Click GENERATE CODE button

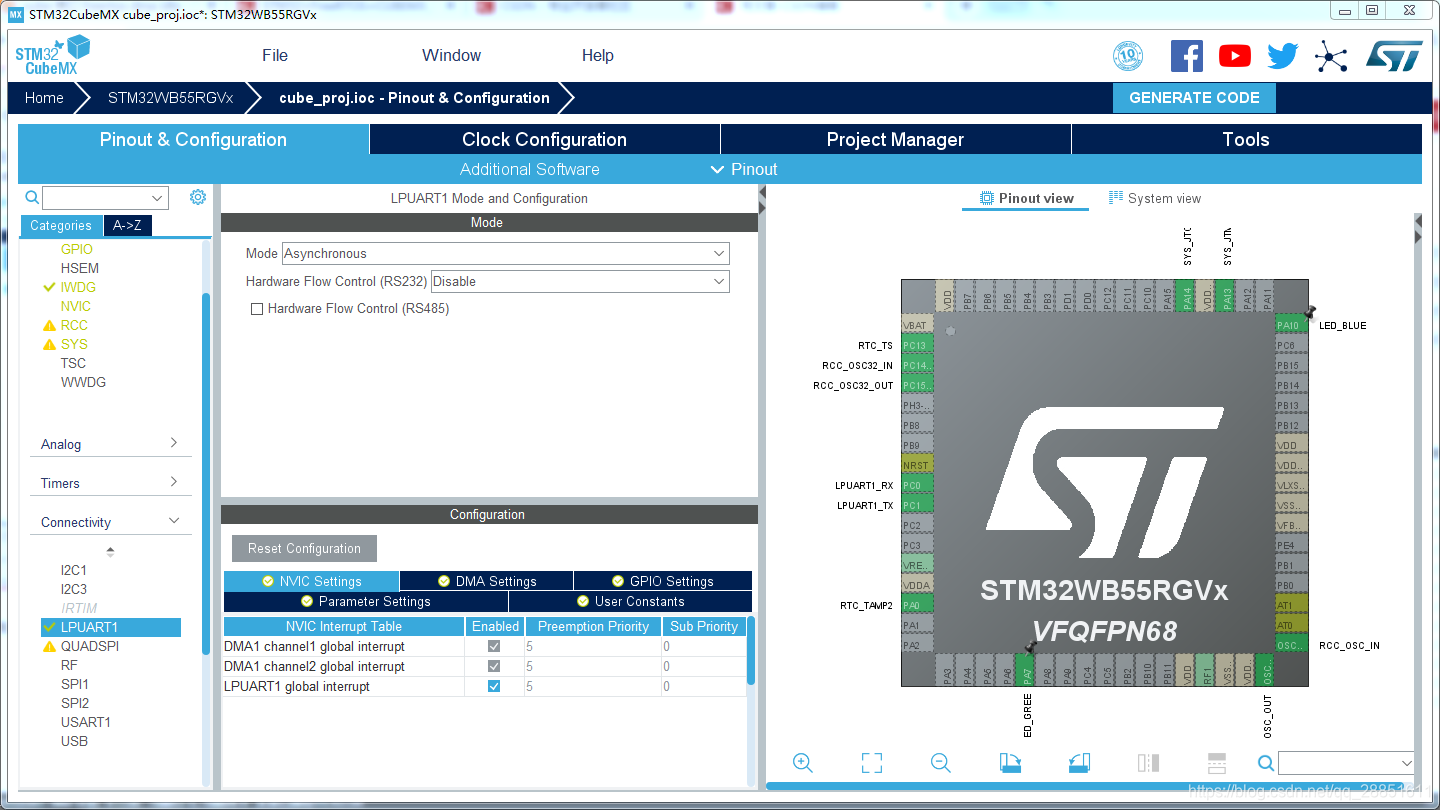coord(1194,98)
